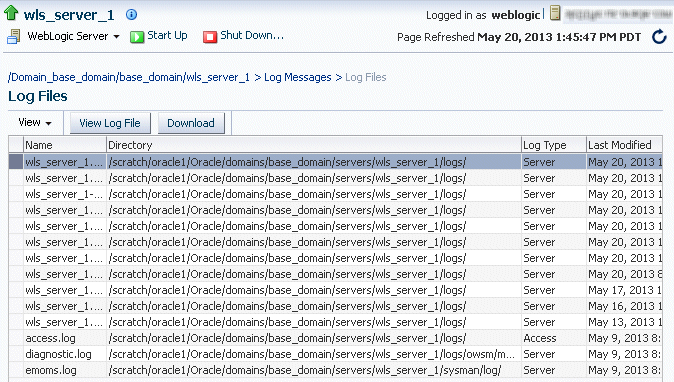Image resolution: width=674 pixels, height=382 pixels.
Task: Click the weblogic user name text
Action: pyautogui.click(x=515, y=15)
